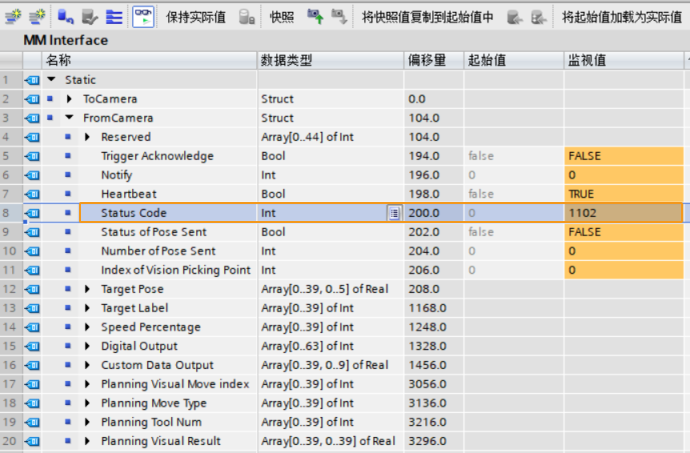Viewport: 690px width, 453px height.
Task: Click the 起始值 column header
Action: pos(514,60)
